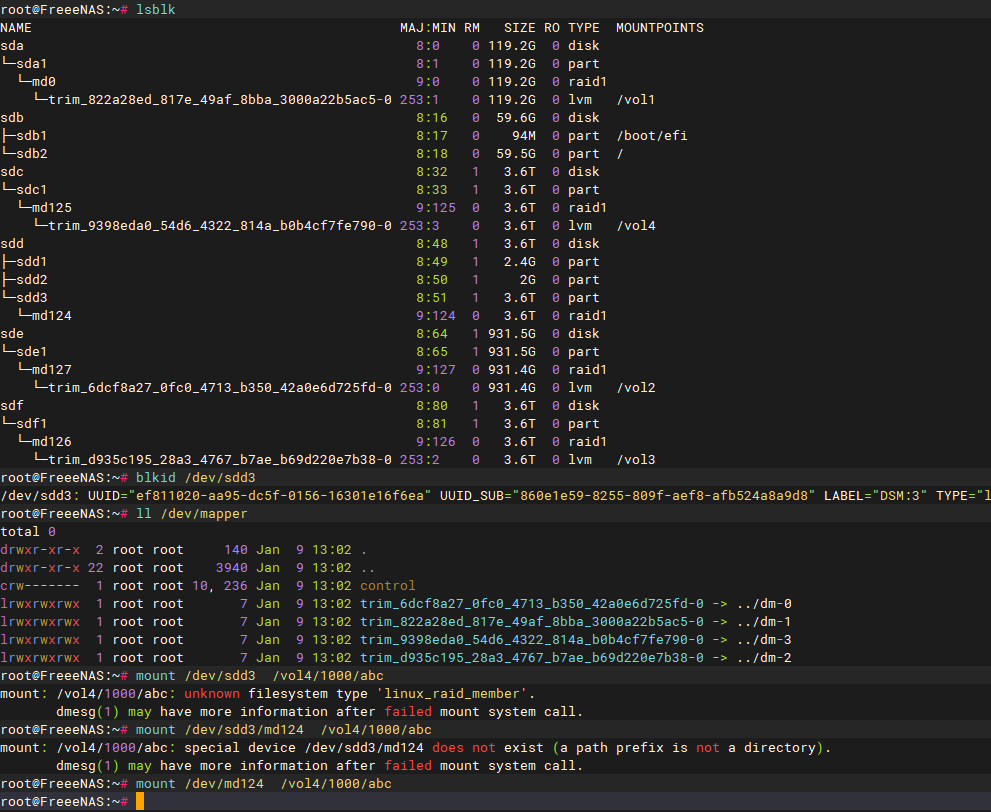Click 'does not' in the mount error
This screenshot has height=812, width=991.
click(x=464, y=748)
